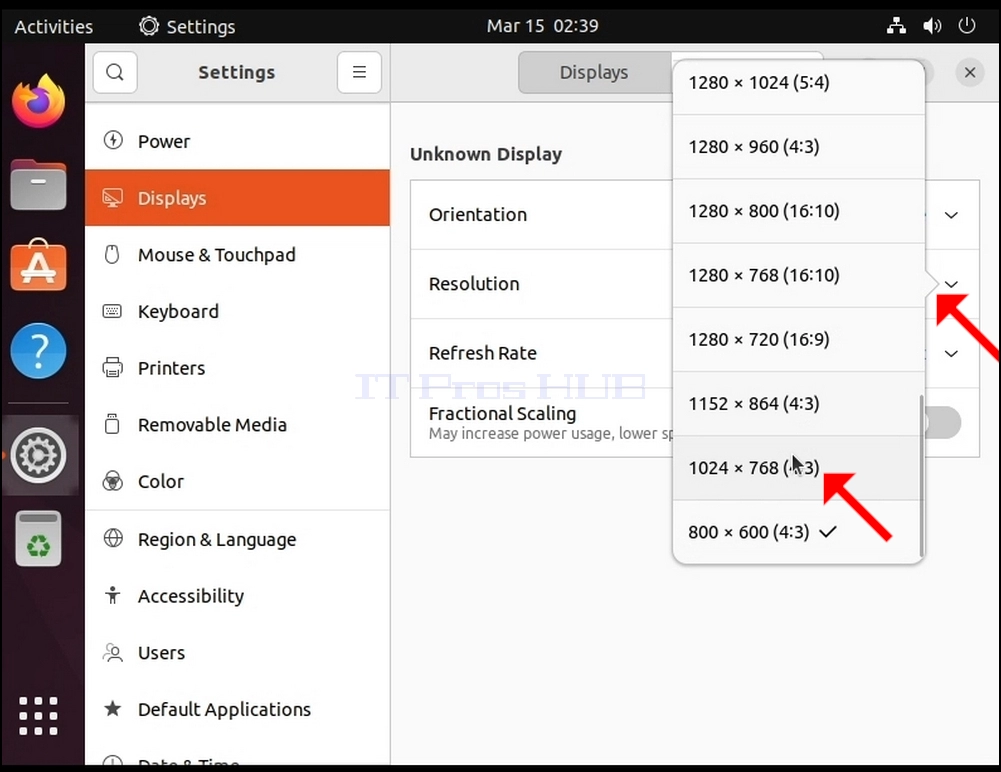Screen dimensions: 1001x772
Task: Expand the Refresh Rate dropdown arrow
Action: coord(951,353)
